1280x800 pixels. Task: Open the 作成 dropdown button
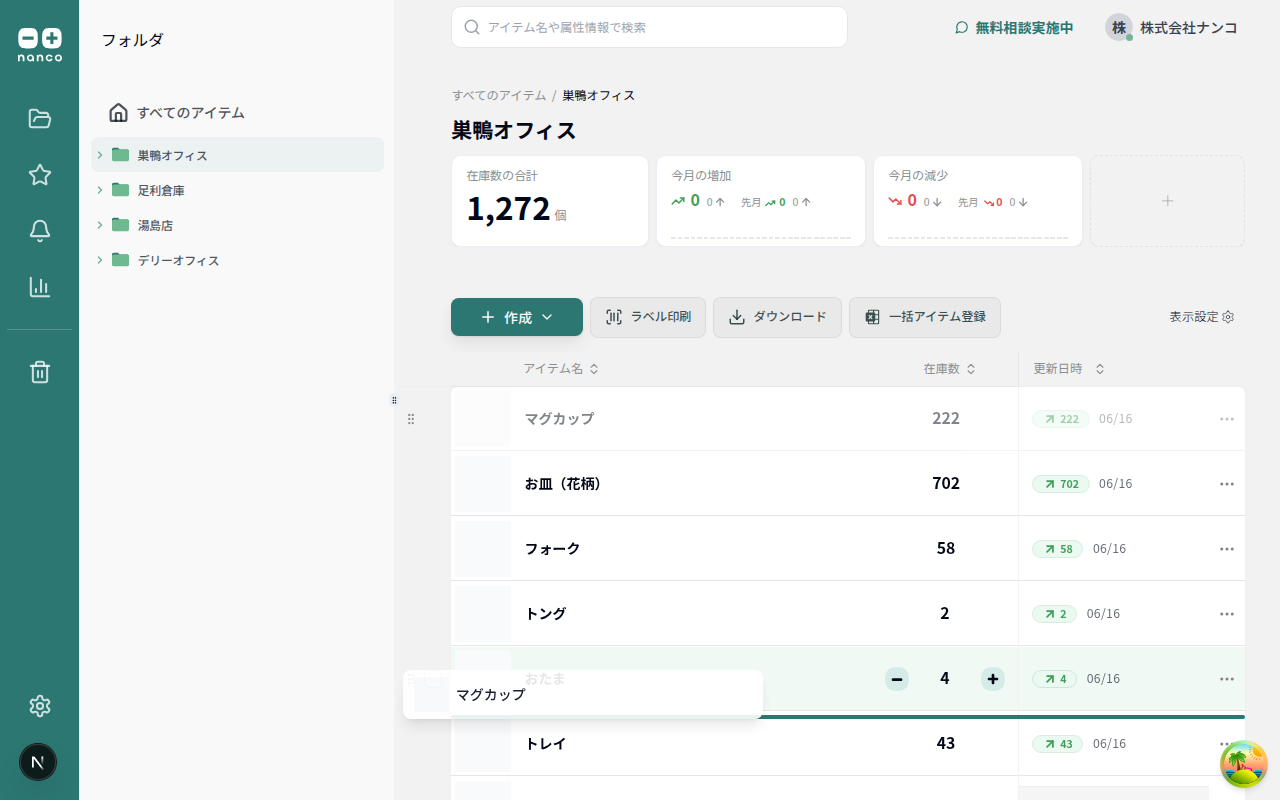[516, 317]
